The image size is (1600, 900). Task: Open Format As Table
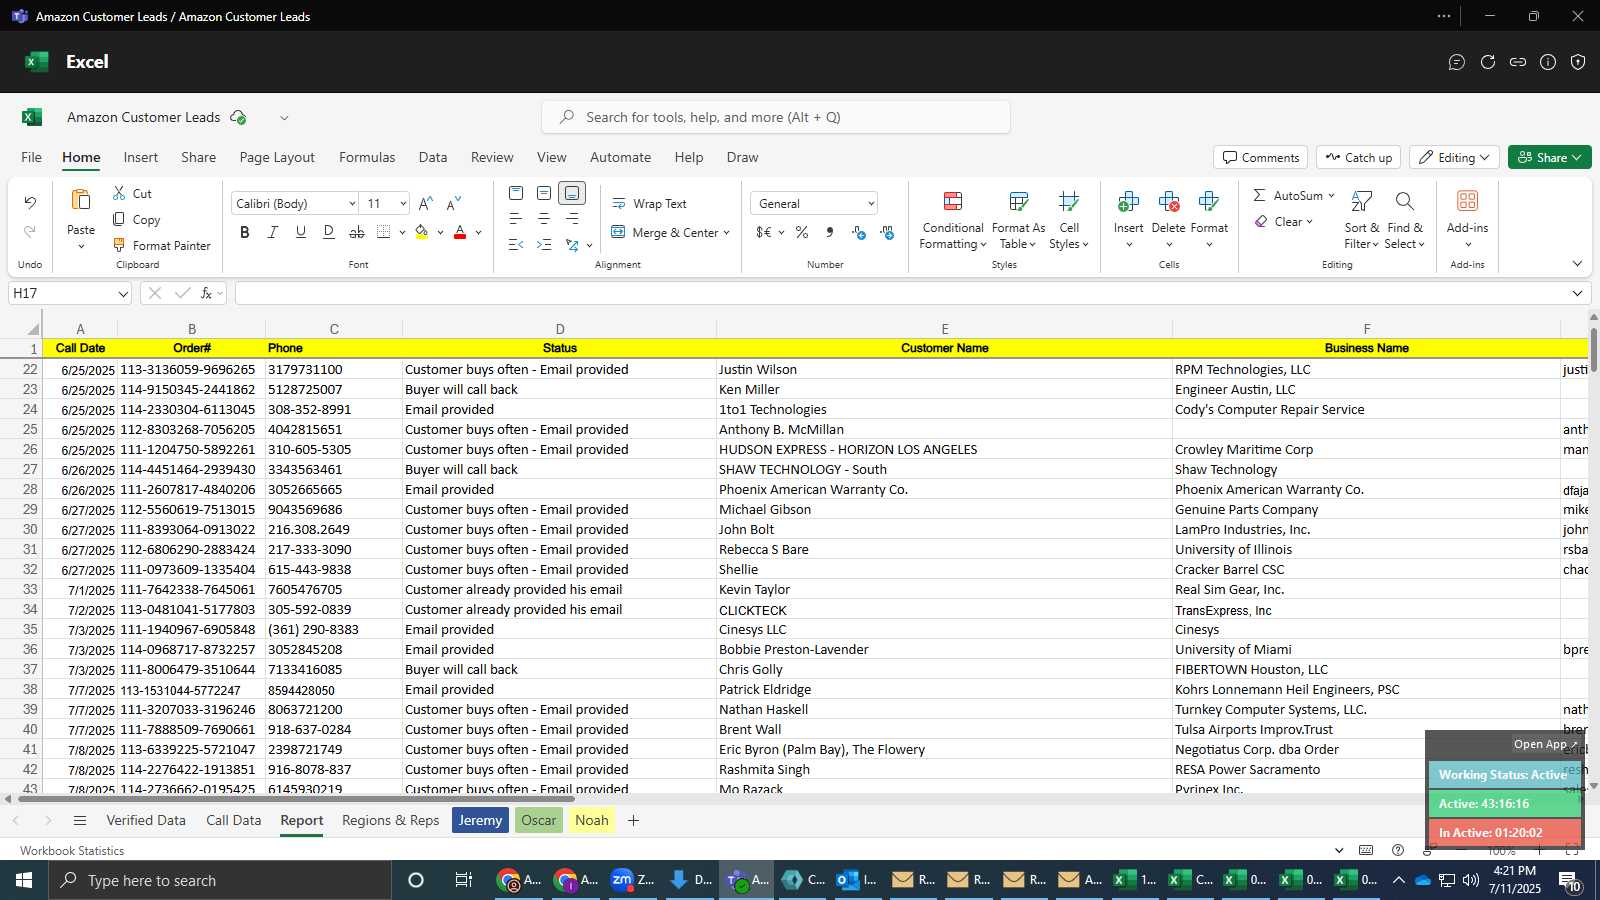pyautogui.click(x=1018, y=220)
